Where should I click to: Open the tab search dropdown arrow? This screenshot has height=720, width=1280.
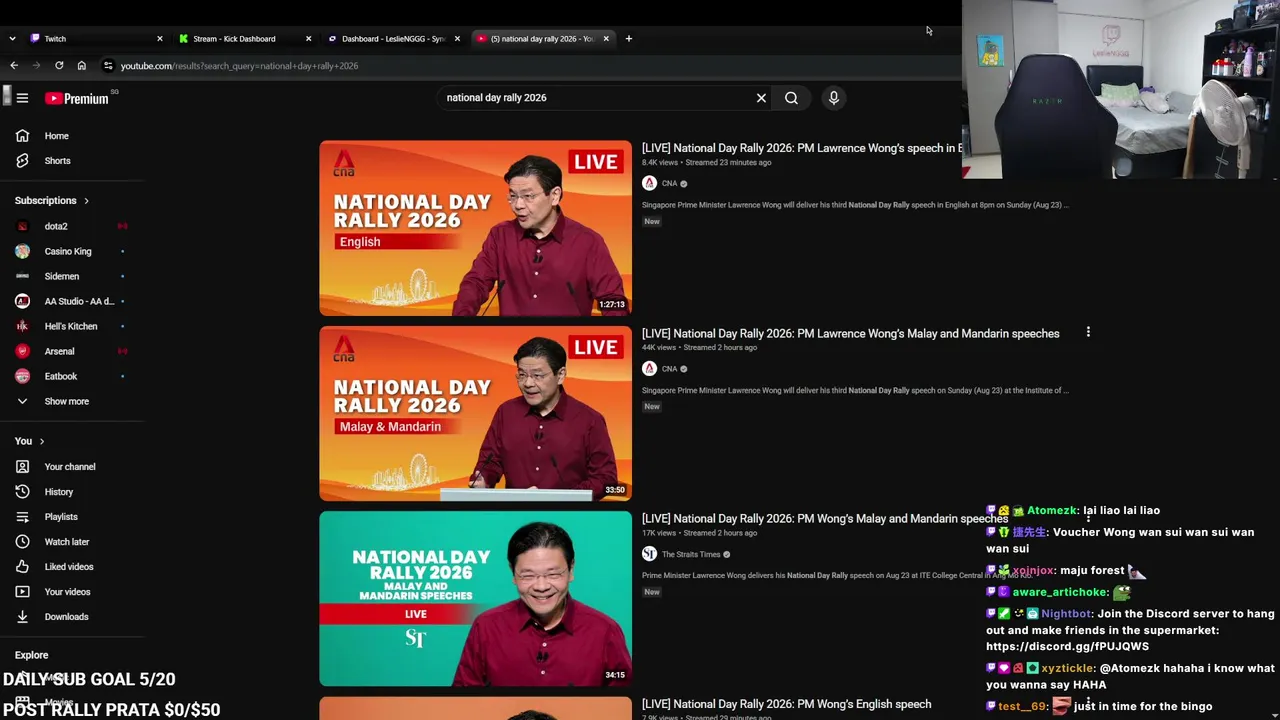(12, 39)
